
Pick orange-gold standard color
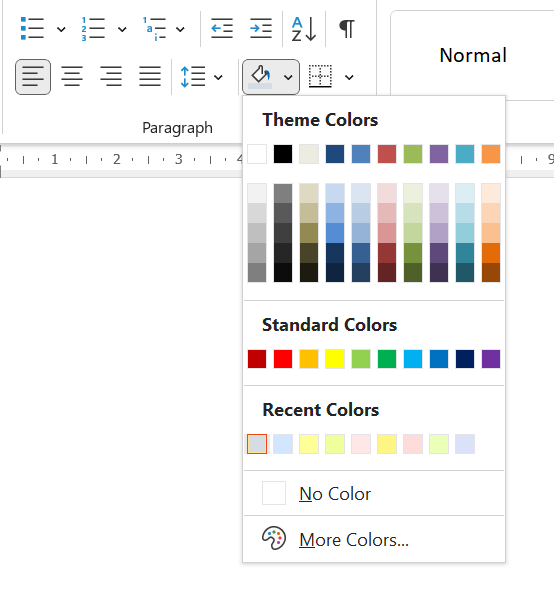[x=309, y=359]
